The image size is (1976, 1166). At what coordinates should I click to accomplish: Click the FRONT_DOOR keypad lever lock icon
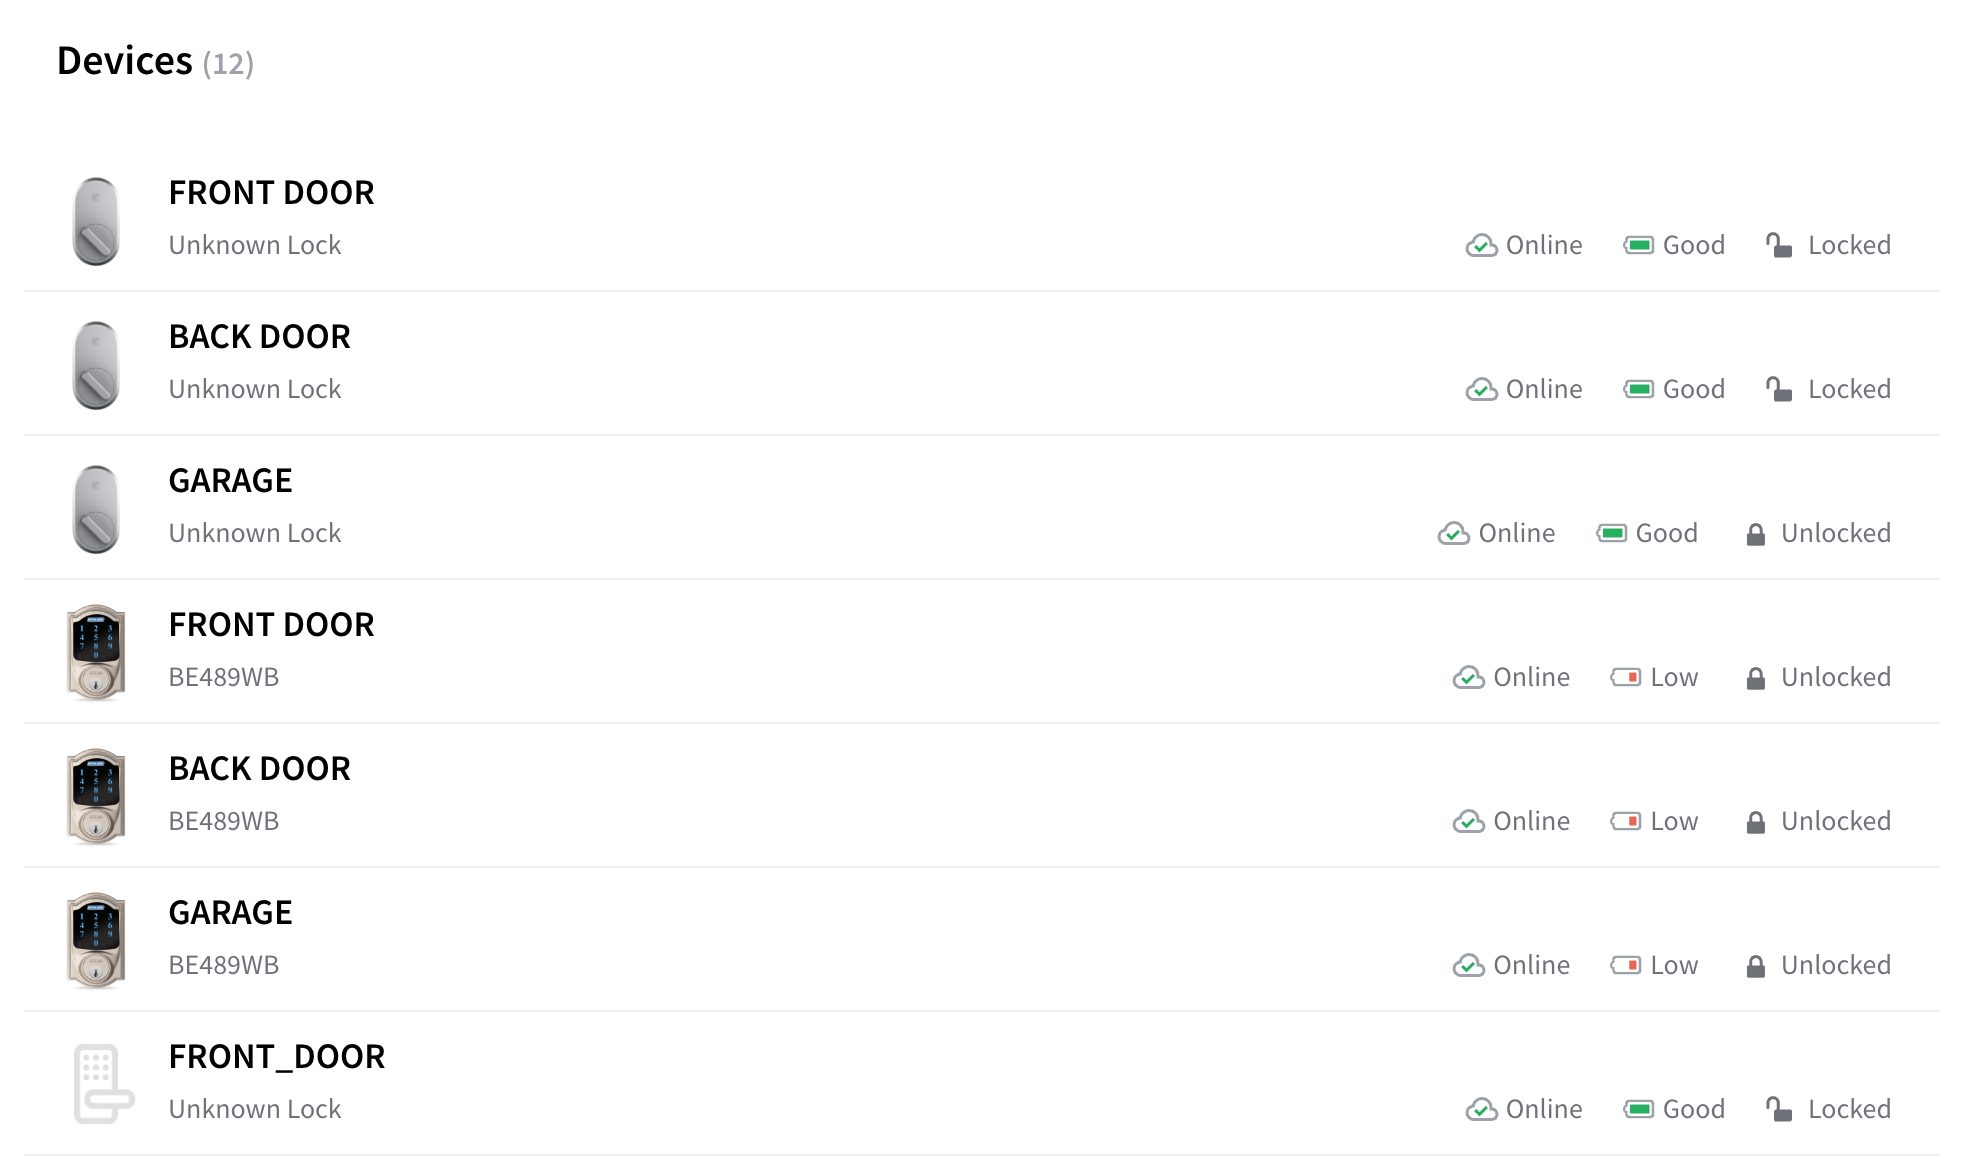pos(103,1084)
